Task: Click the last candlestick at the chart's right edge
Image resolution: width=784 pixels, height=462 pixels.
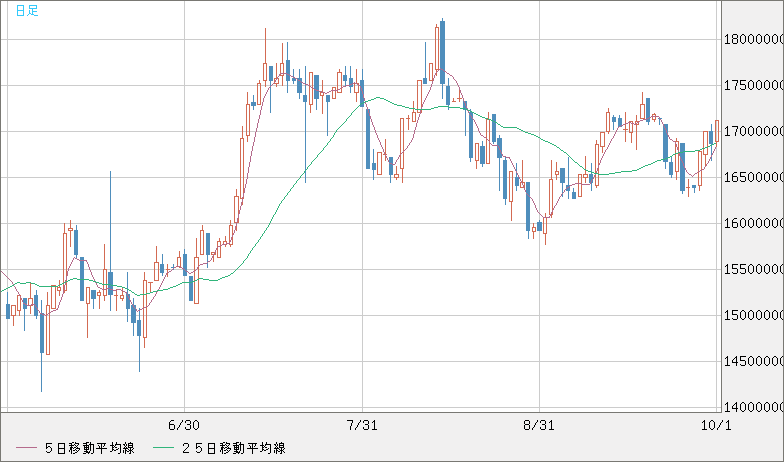Action: 716,135
